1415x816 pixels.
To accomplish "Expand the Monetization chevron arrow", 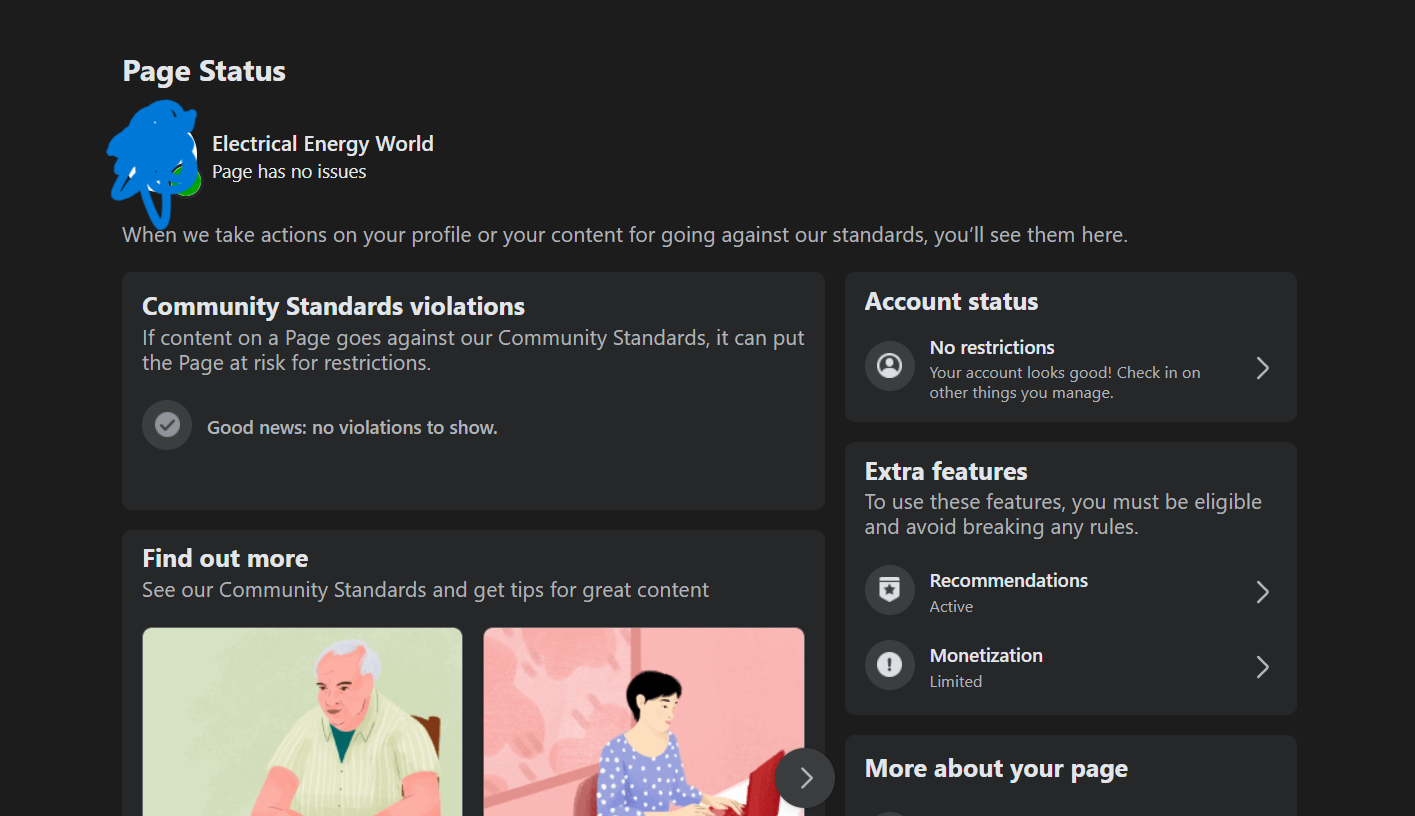I will coord(1262,667).
